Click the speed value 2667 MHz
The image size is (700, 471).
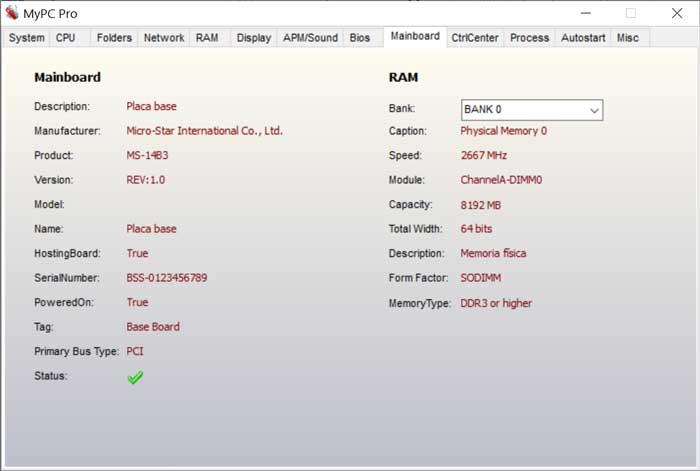(x=484, y=155)
